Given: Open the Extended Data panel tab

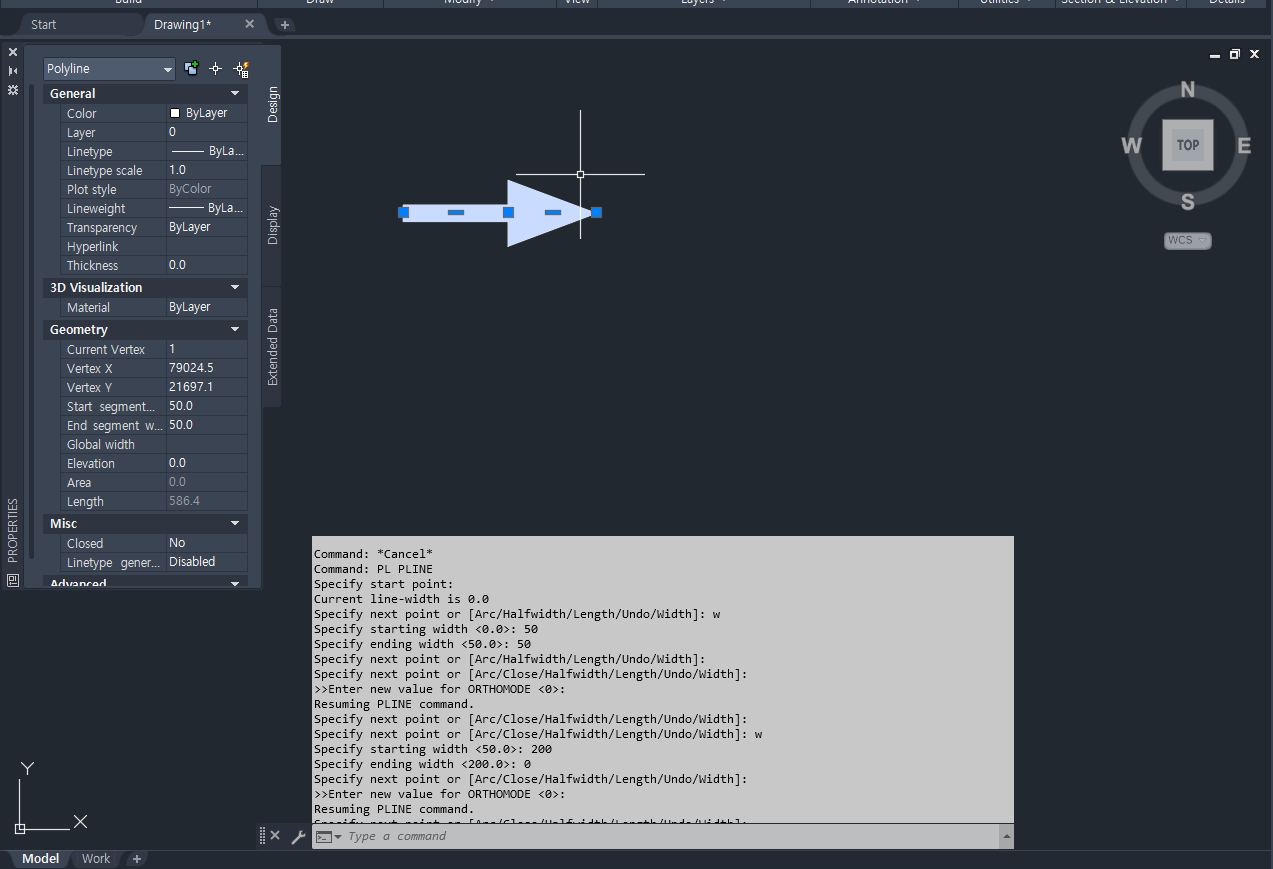Looking at the screenshot, I should point(271,348).
